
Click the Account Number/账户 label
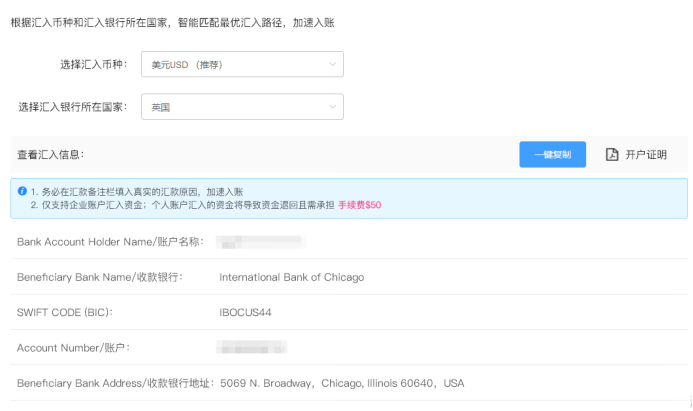73,348
